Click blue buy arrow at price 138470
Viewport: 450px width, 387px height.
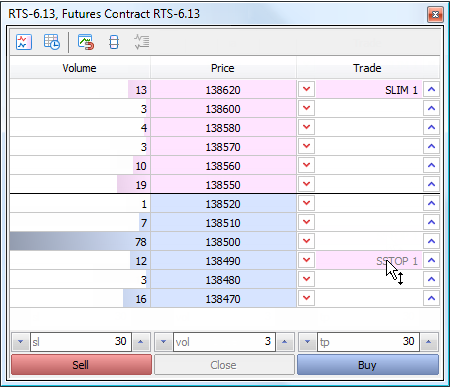[x=431, y=298]
